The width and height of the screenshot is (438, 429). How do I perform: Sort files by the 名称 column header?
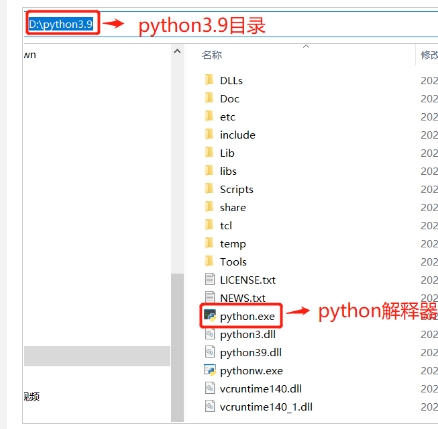click(212, 55)
